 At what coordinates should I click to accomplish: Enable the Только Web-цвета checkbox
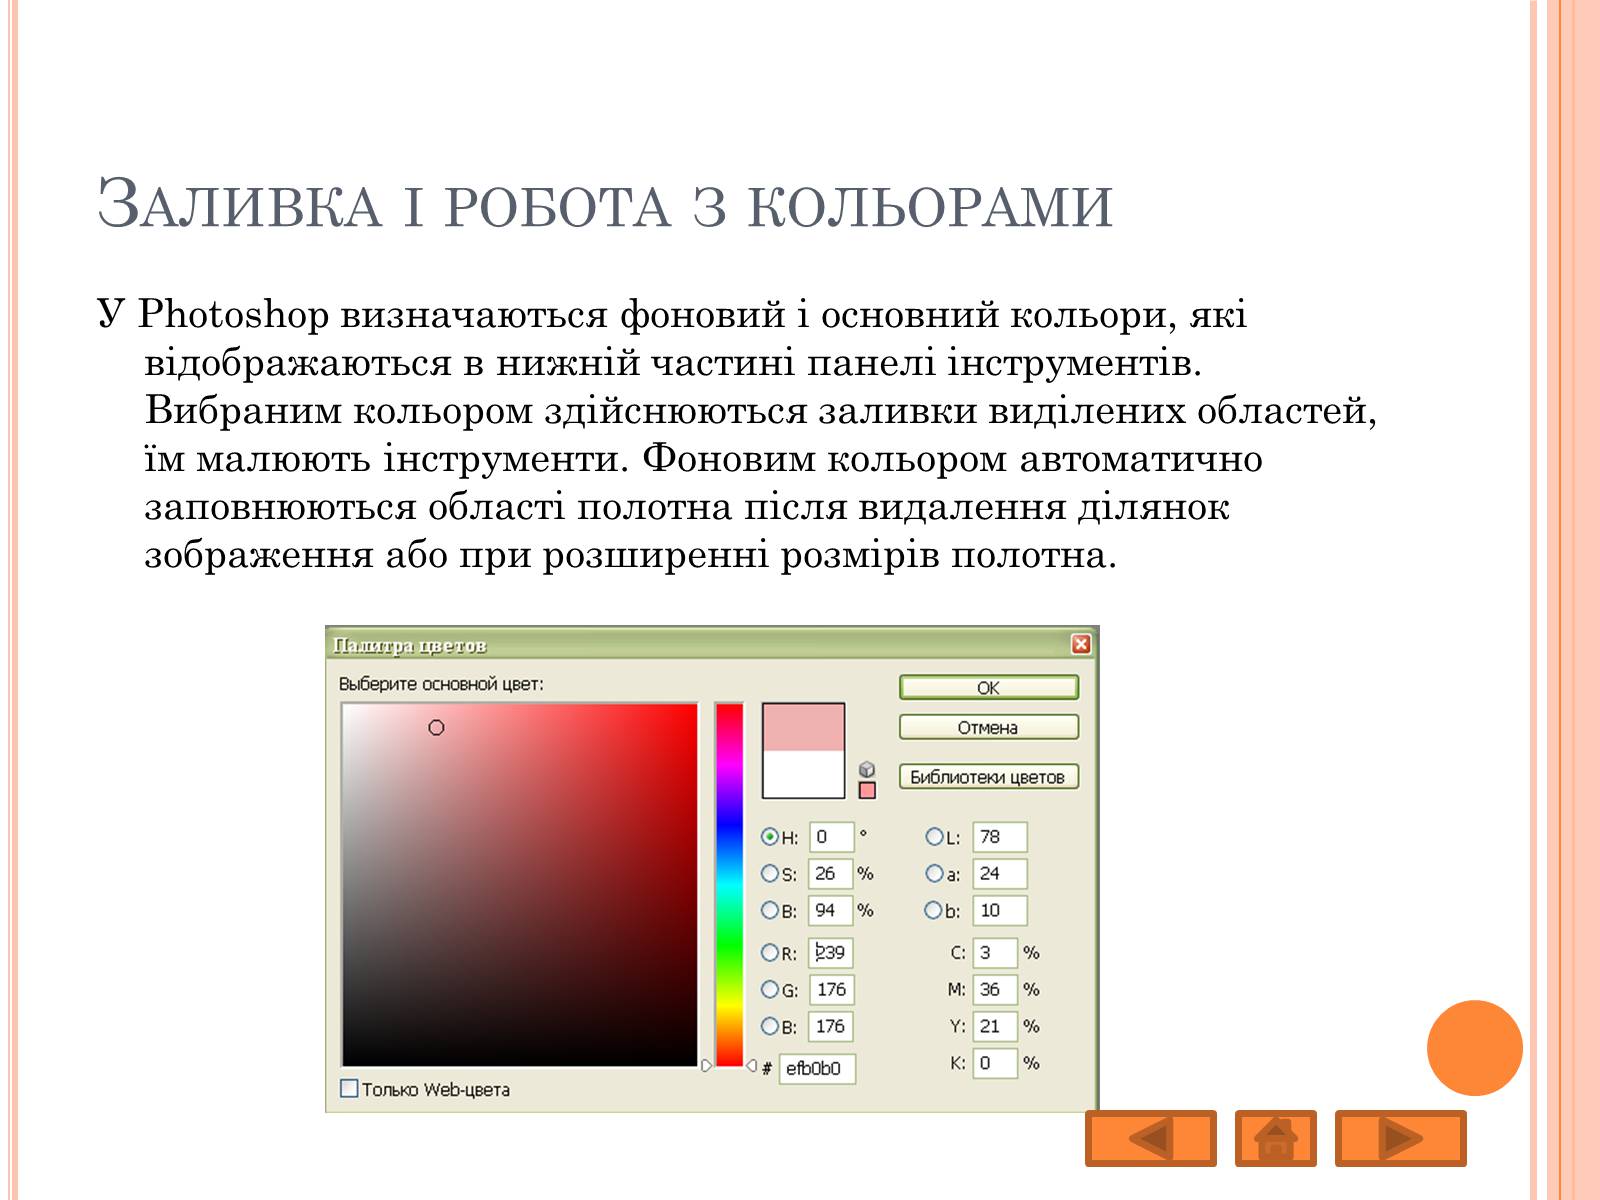349,1088
